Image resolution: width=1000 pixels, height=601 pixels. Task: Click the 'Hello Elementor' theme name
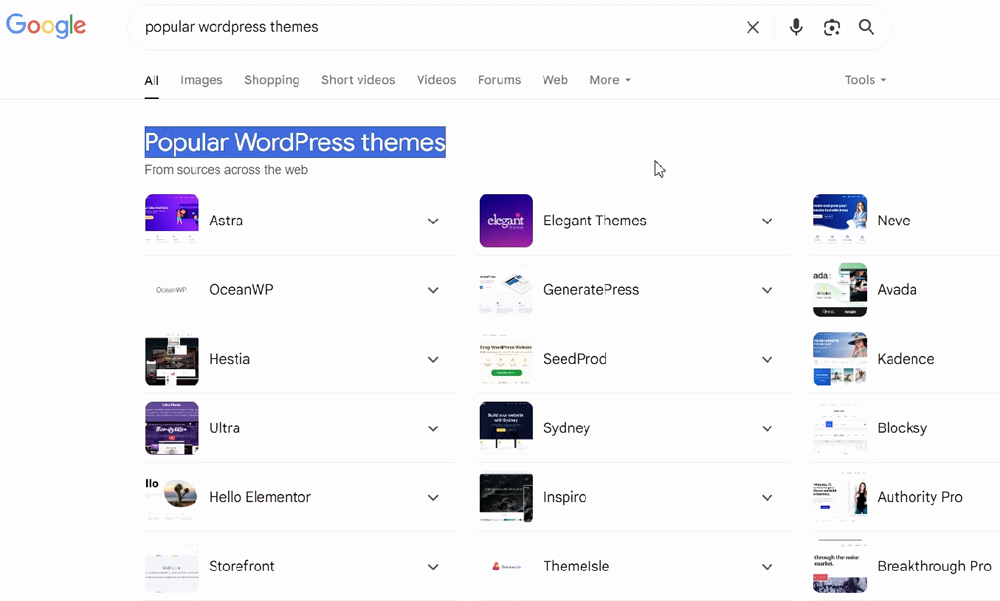coord(260,497)
